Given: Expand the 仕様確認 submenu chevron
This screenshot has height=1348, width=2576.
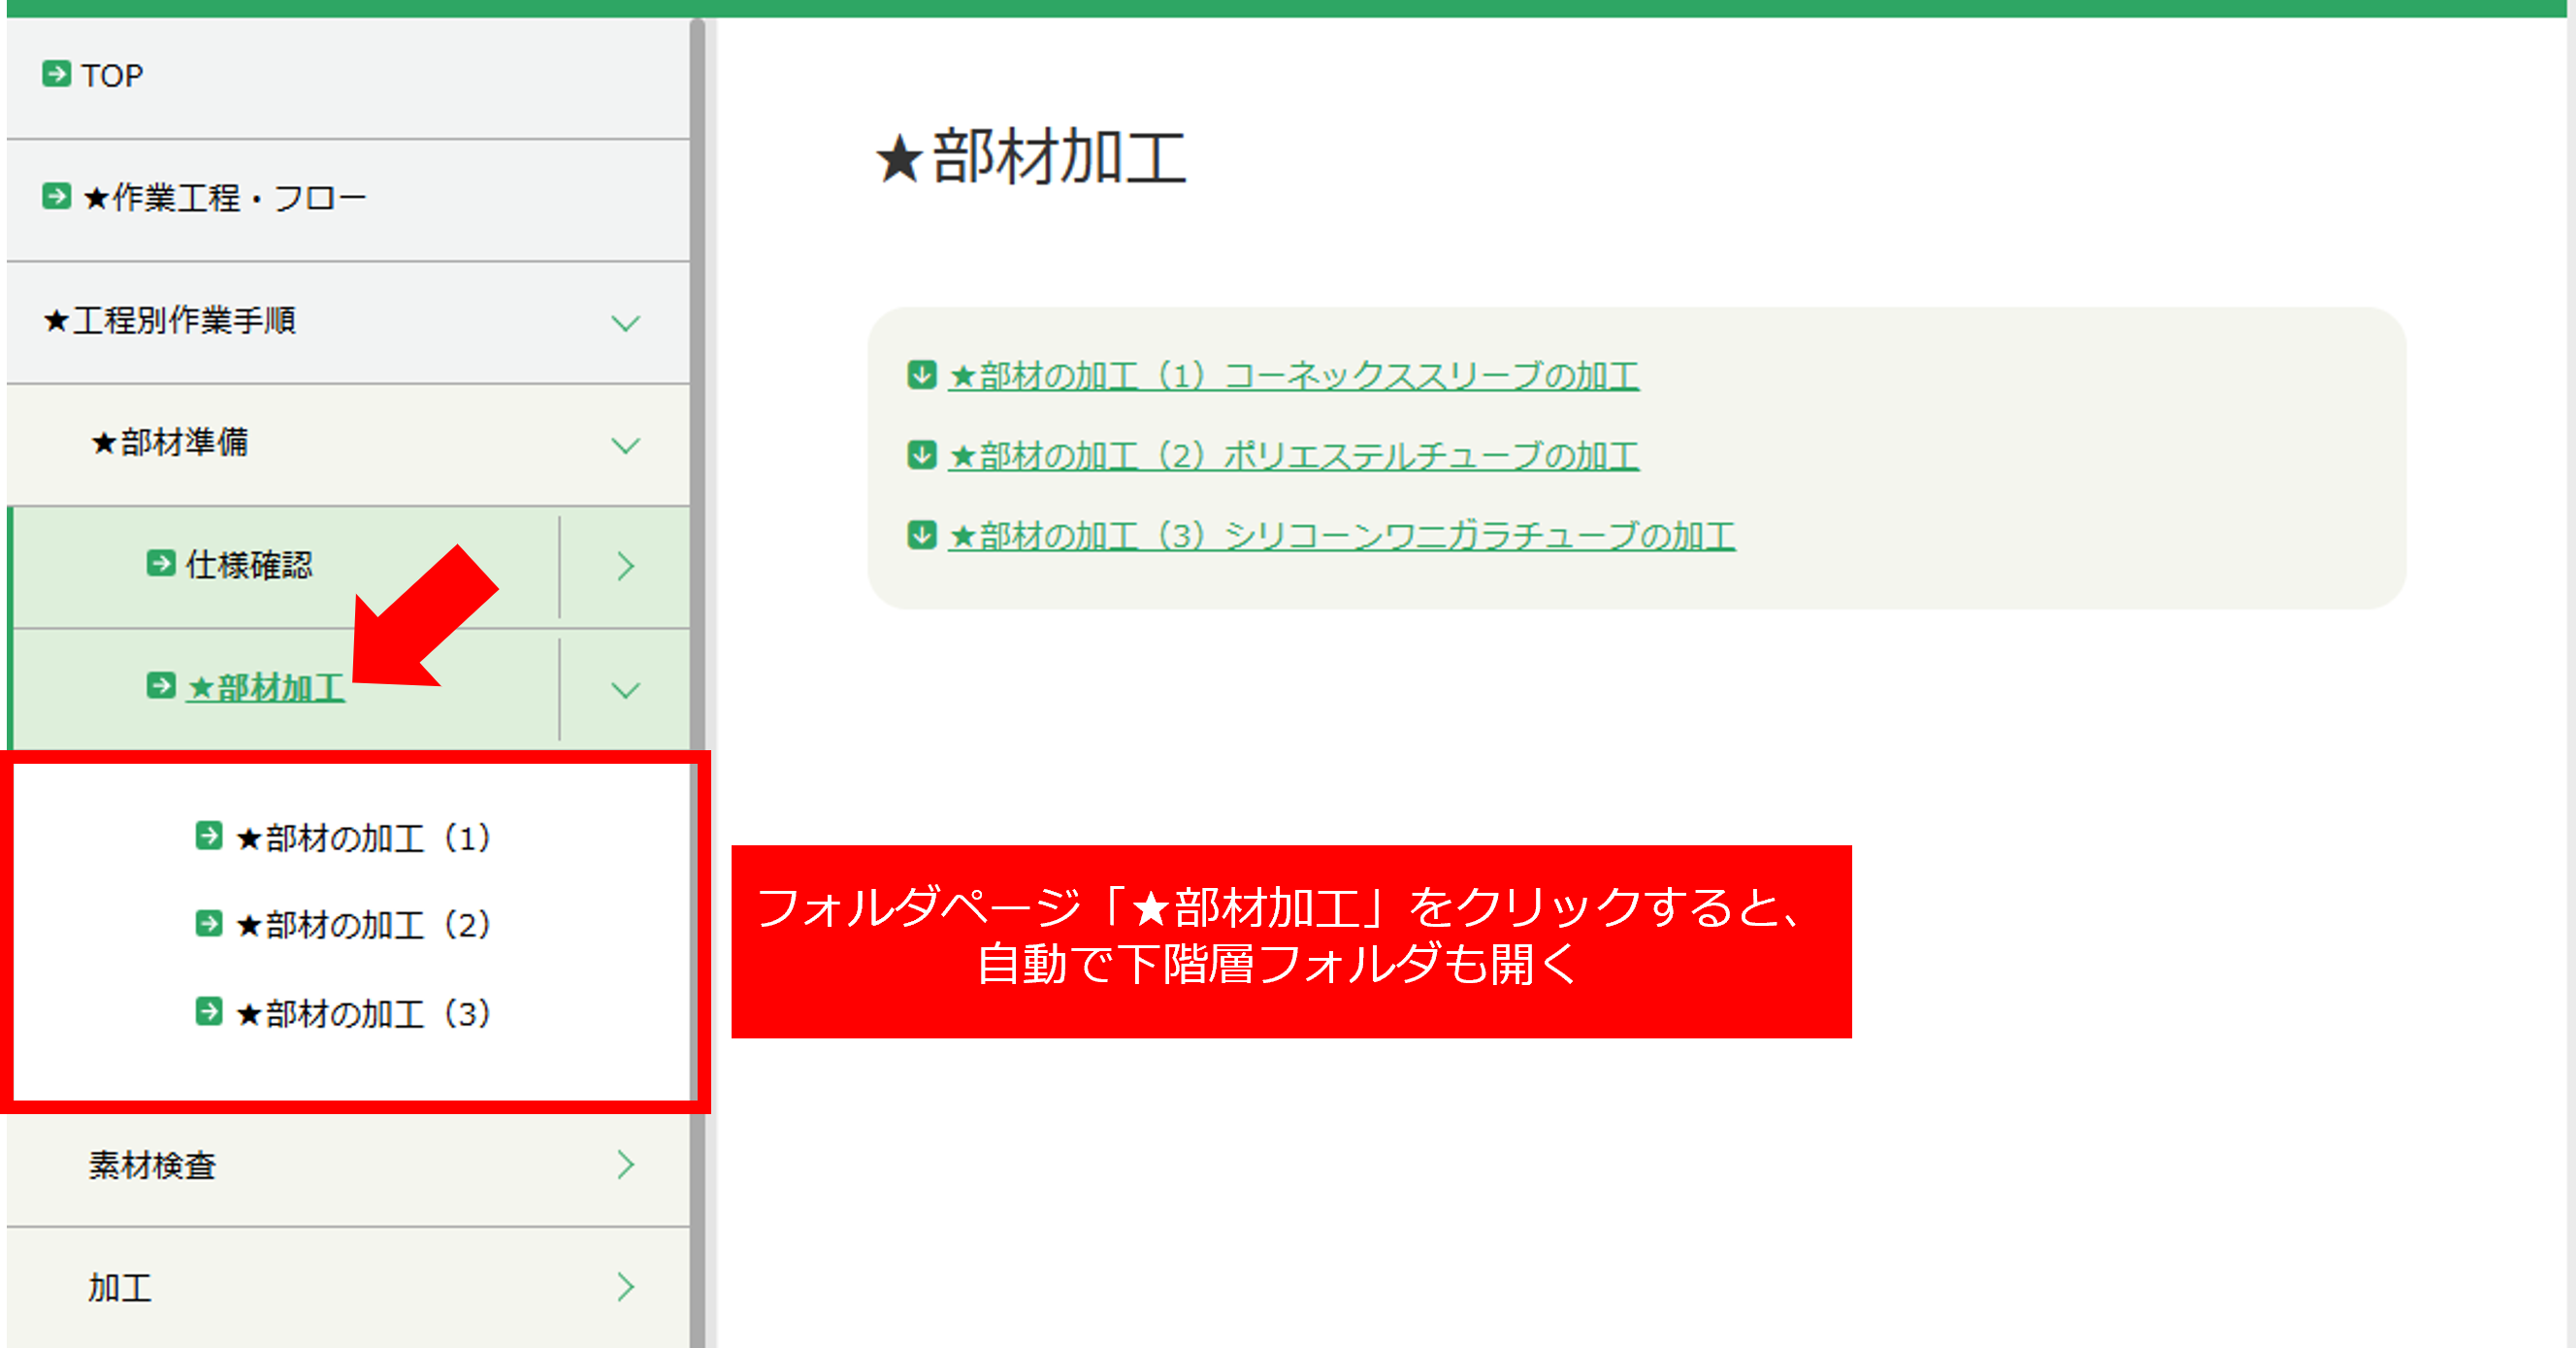Looking at the screenshot, I should pyautogui.click(x=625, y=566).
